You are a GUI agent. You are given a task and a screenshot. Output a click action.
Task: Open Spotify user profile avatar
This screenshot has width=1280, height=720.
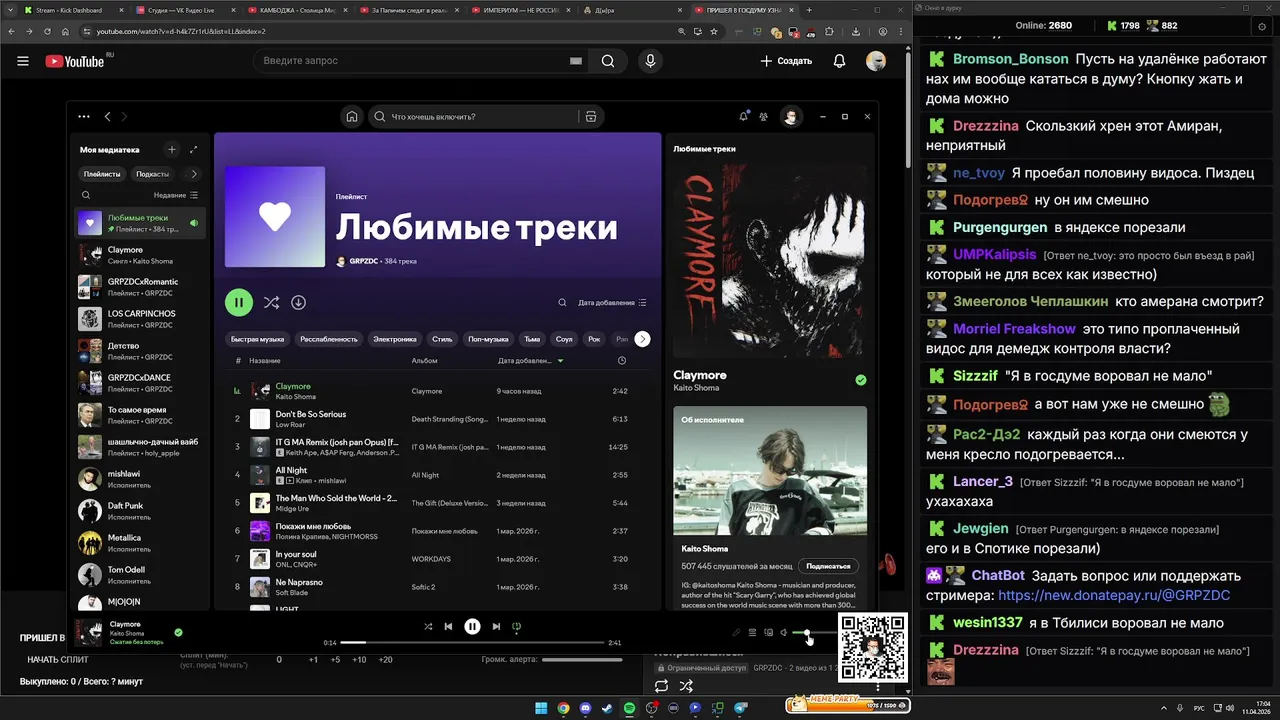(x=790, y=117)
